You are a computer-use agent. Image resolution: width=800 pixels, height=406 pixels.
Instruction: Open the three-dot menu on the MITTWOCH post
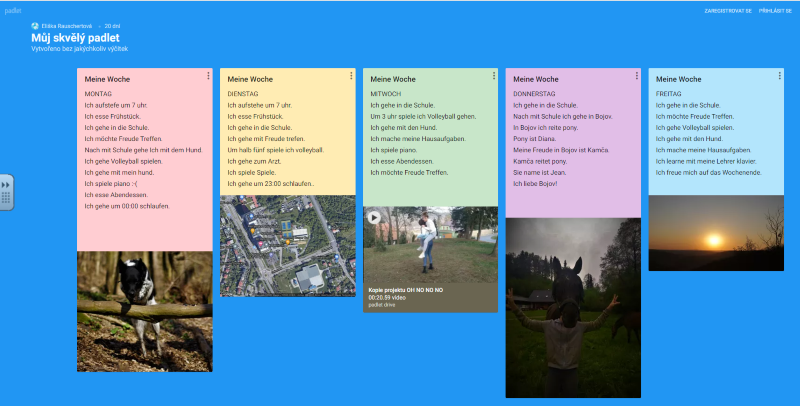[x=493, y=76]
